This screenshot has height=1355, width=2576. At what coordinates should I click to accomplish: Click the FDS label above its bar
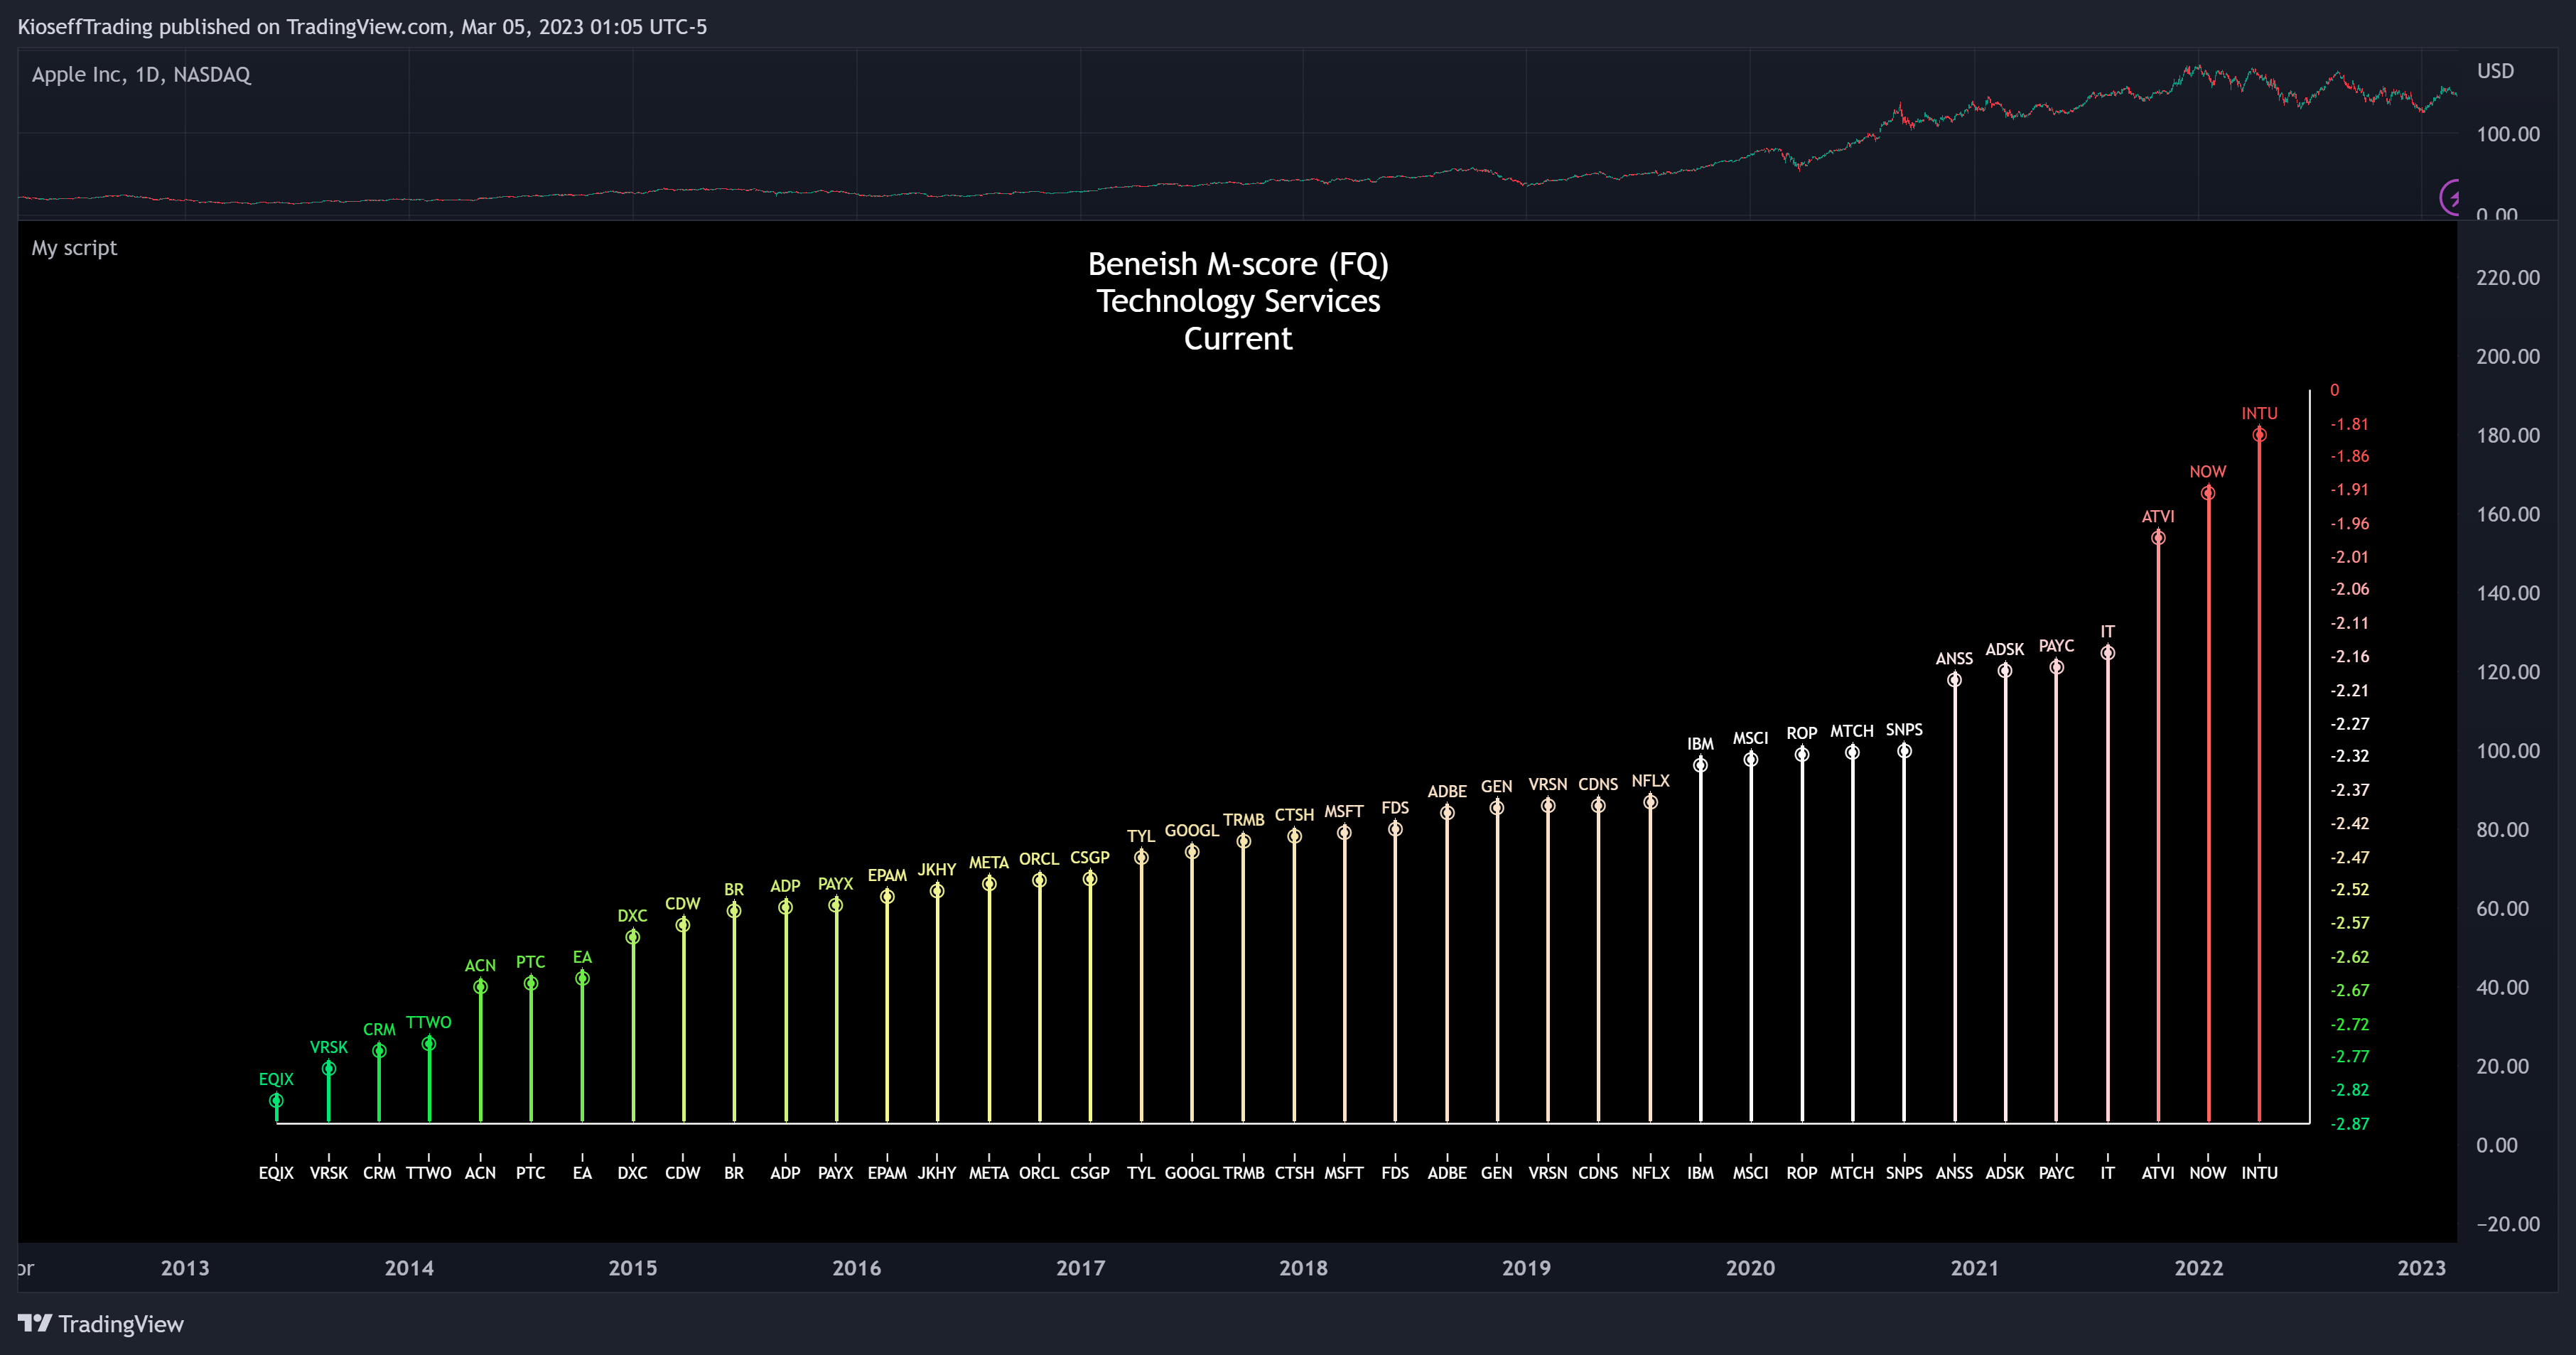point(1395,808)
